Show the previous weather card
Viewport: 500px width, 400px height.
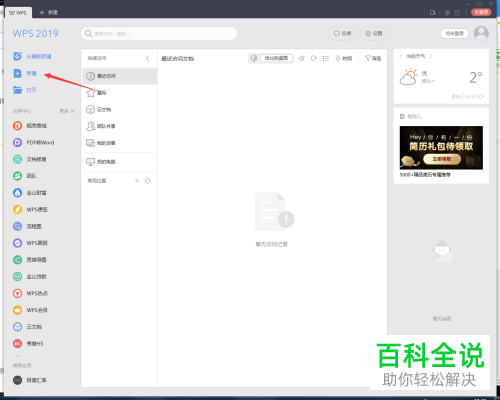point(401,56)
